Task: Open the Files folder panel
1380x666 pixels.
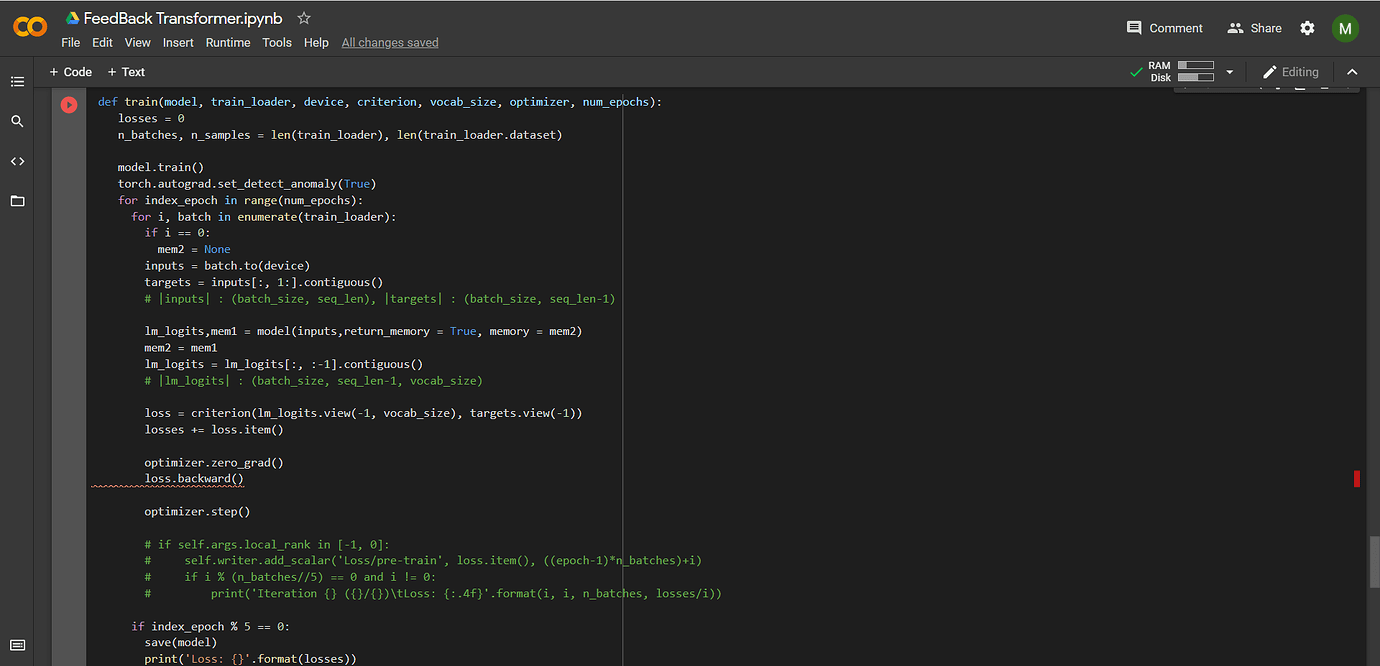Action: [x=17, y=201]
